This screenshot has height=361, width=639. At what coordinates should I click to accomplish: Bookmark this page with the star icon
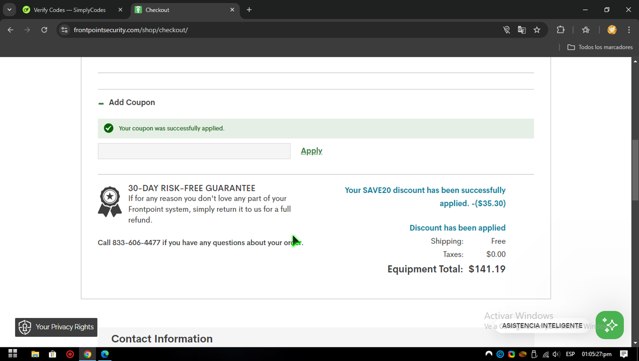point(537,30)
